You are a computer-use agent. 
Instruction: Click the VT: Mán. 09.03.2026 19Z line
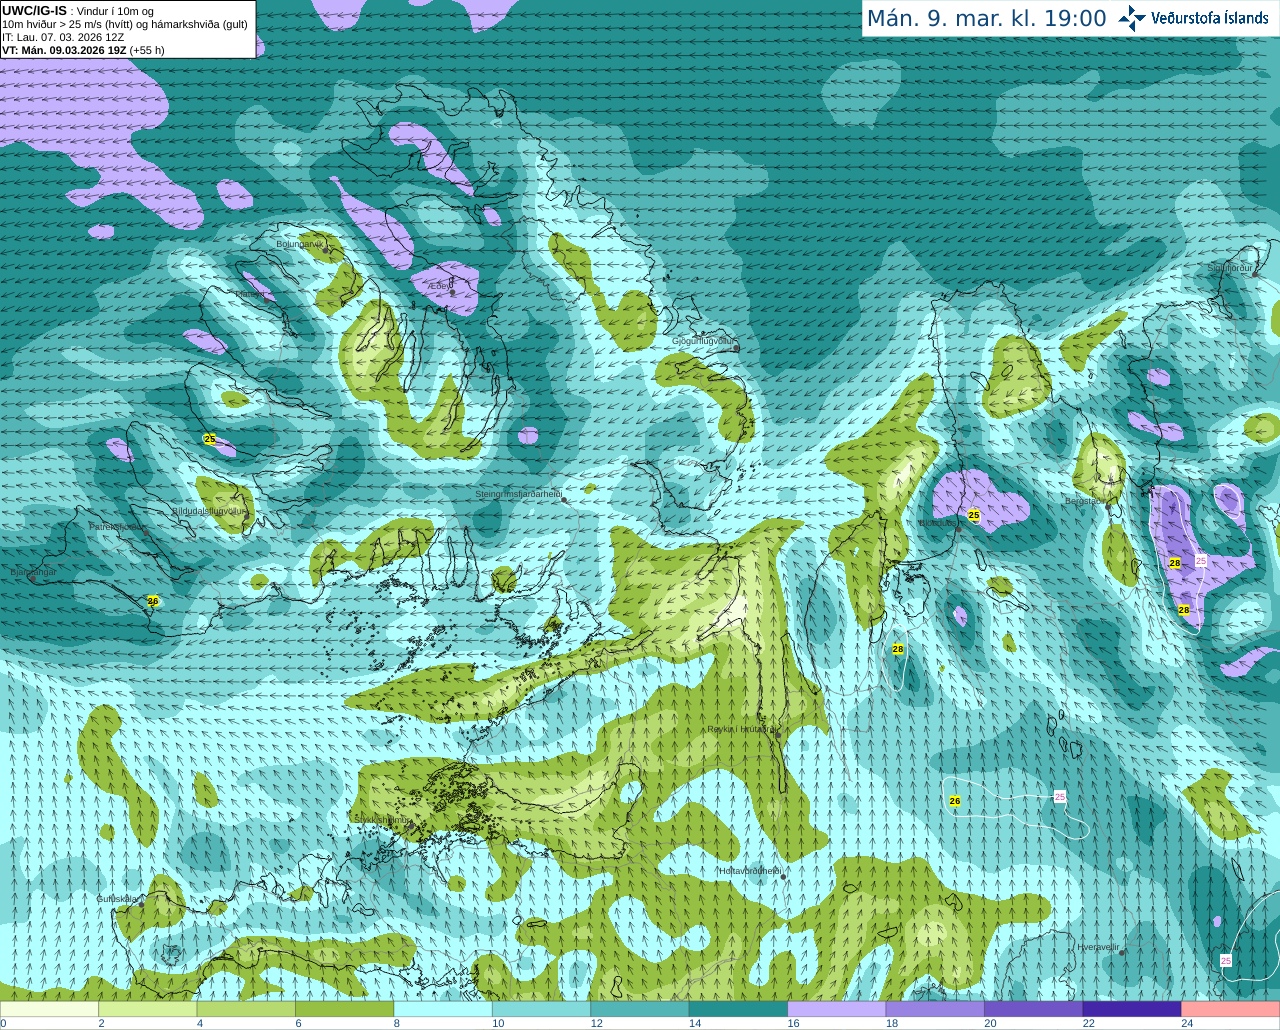[83, 50]
